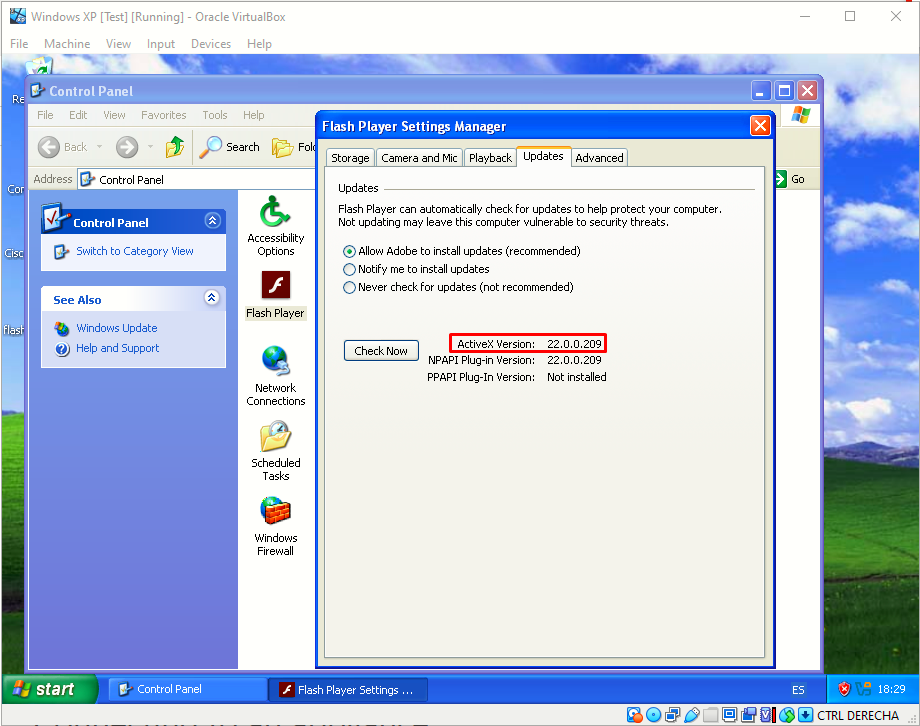Open the VirtualBox Devices menu
The height and width of the screenshot is (726, 920).
click(x=211, y=44)
